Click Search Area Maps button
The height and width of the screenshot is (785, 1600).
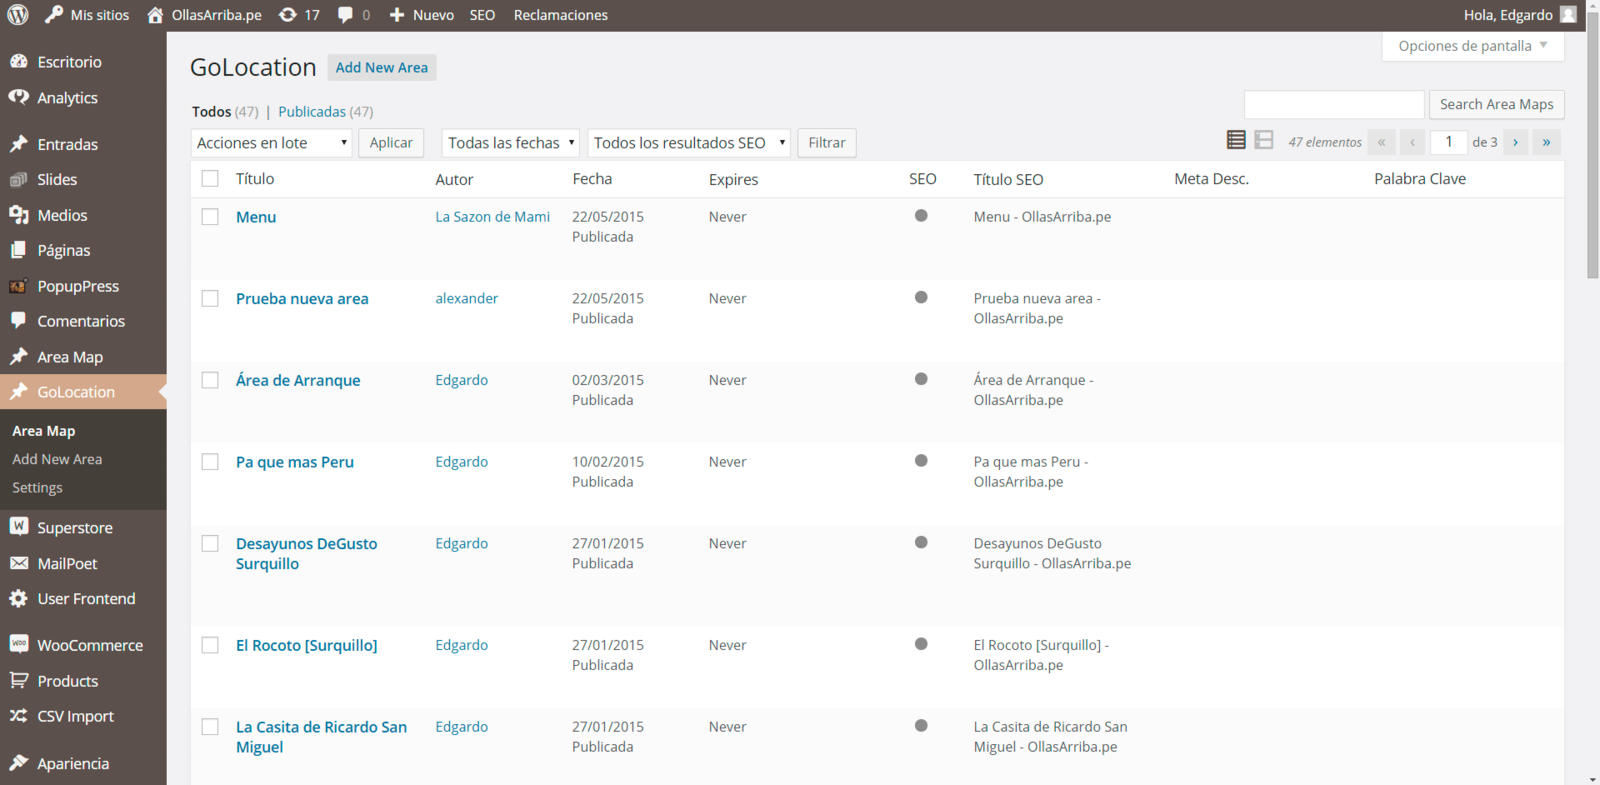(1497, 104)
